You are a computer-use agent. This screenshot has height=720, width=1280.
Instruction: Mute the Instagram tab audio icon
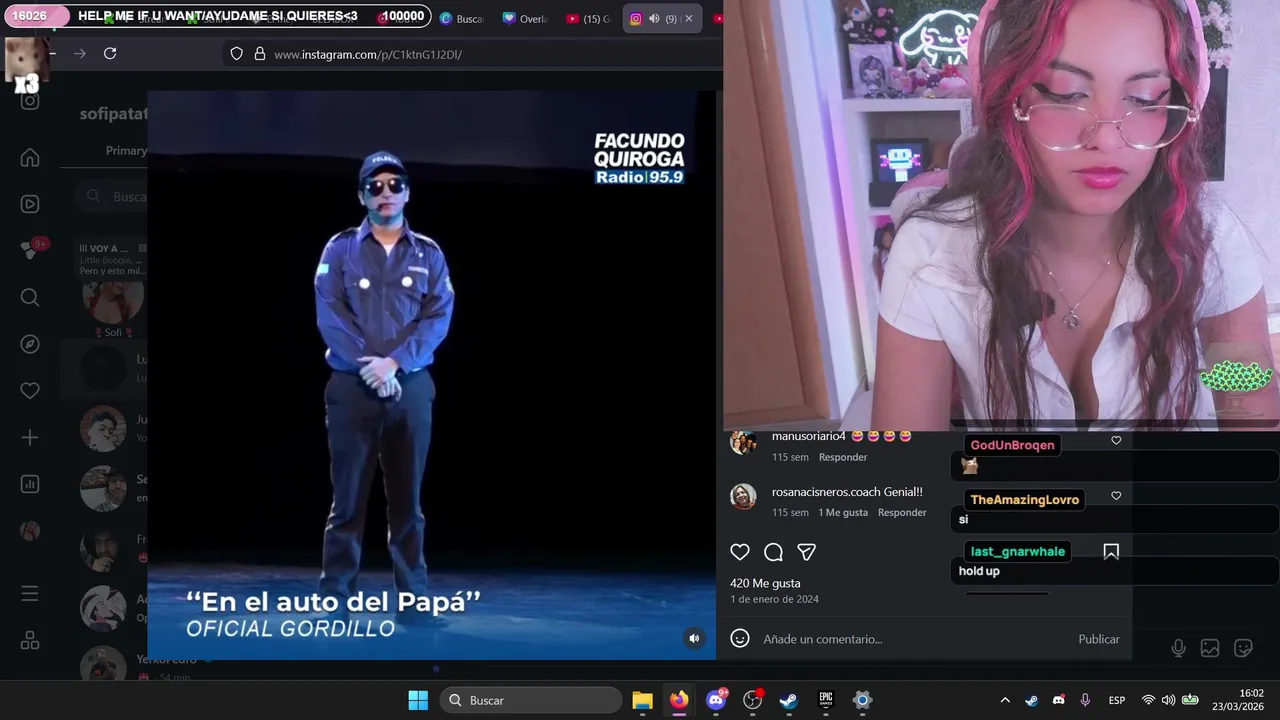(x=654, y=19)
